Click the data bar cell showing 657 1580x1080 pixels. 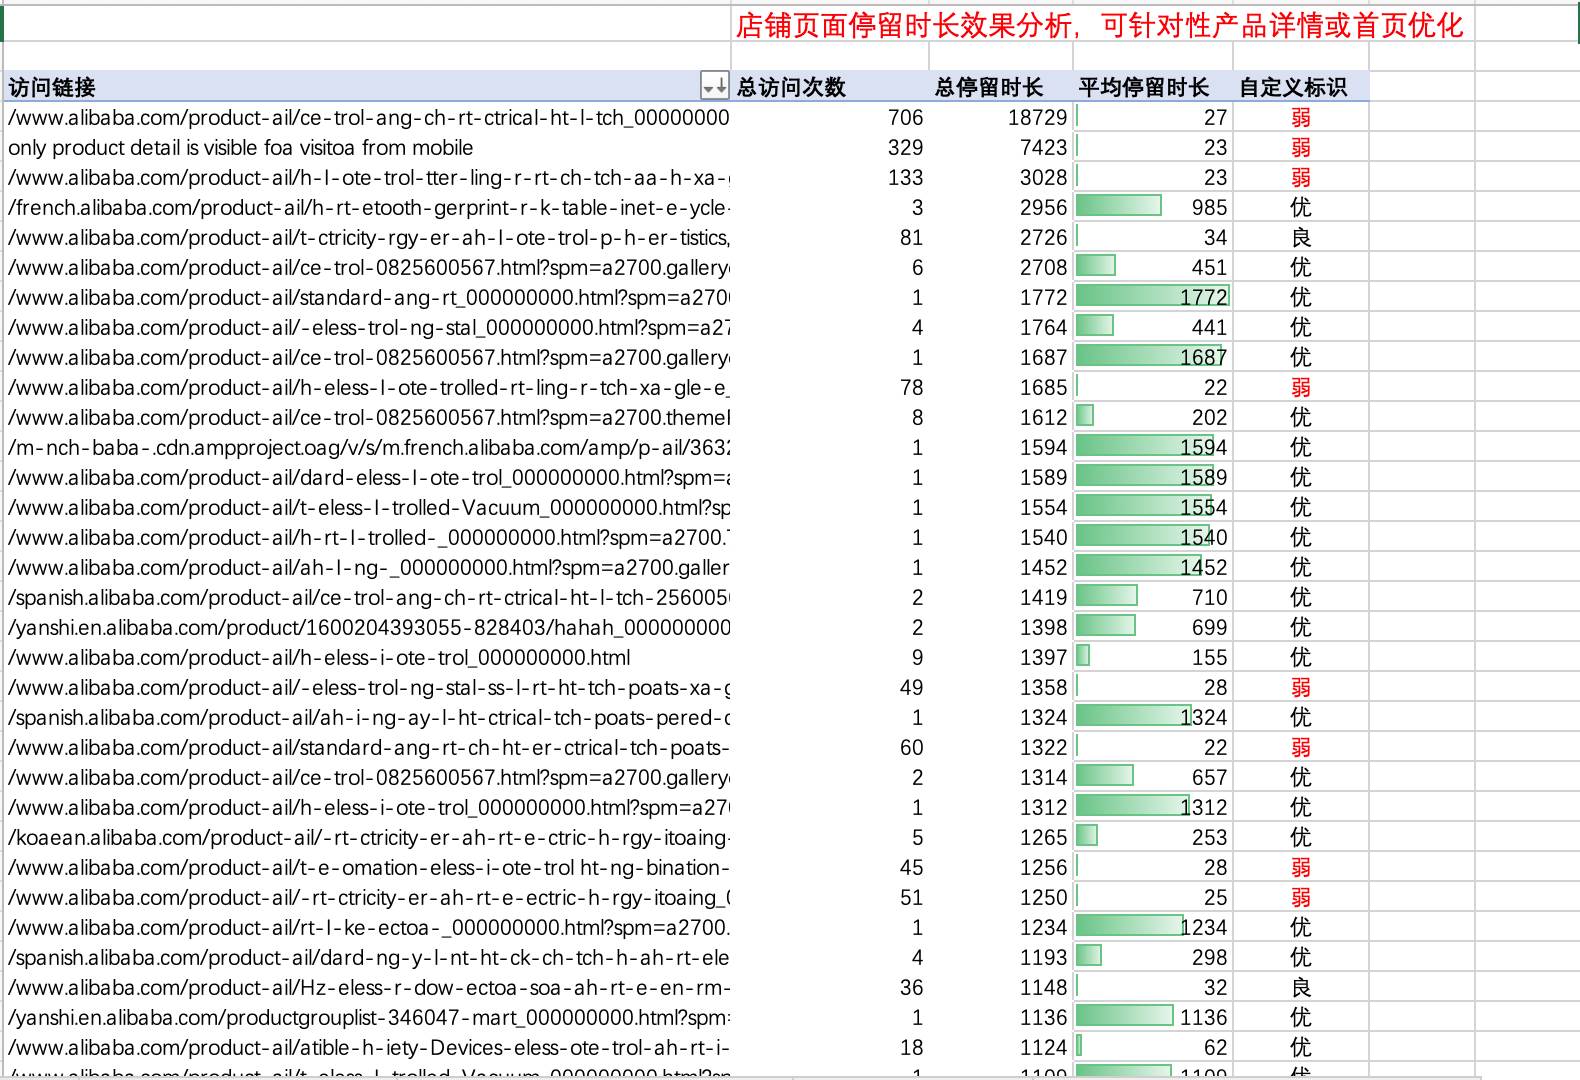click(x=1153, y=777)
